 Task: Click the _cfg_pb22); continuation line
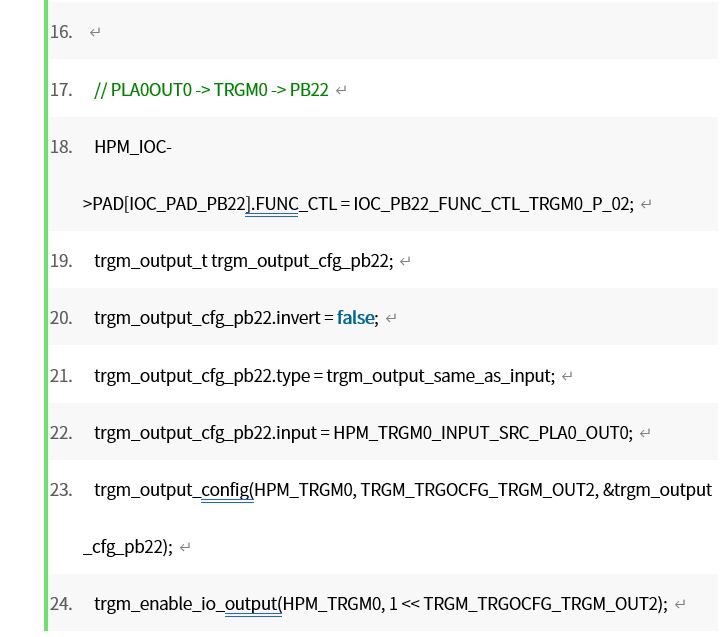coord(128,547)
